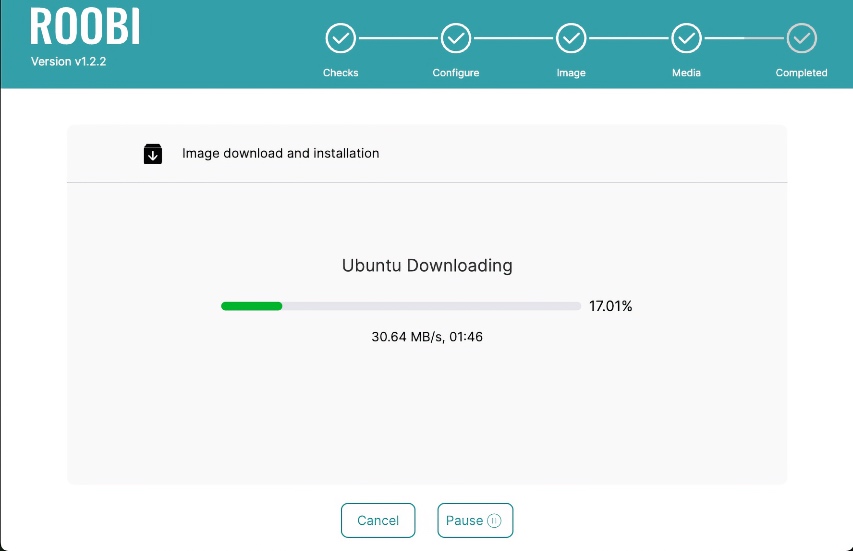Click the Version v1.2.2 text
This screenshot has height=551, width=853.
tap(69, 61)
